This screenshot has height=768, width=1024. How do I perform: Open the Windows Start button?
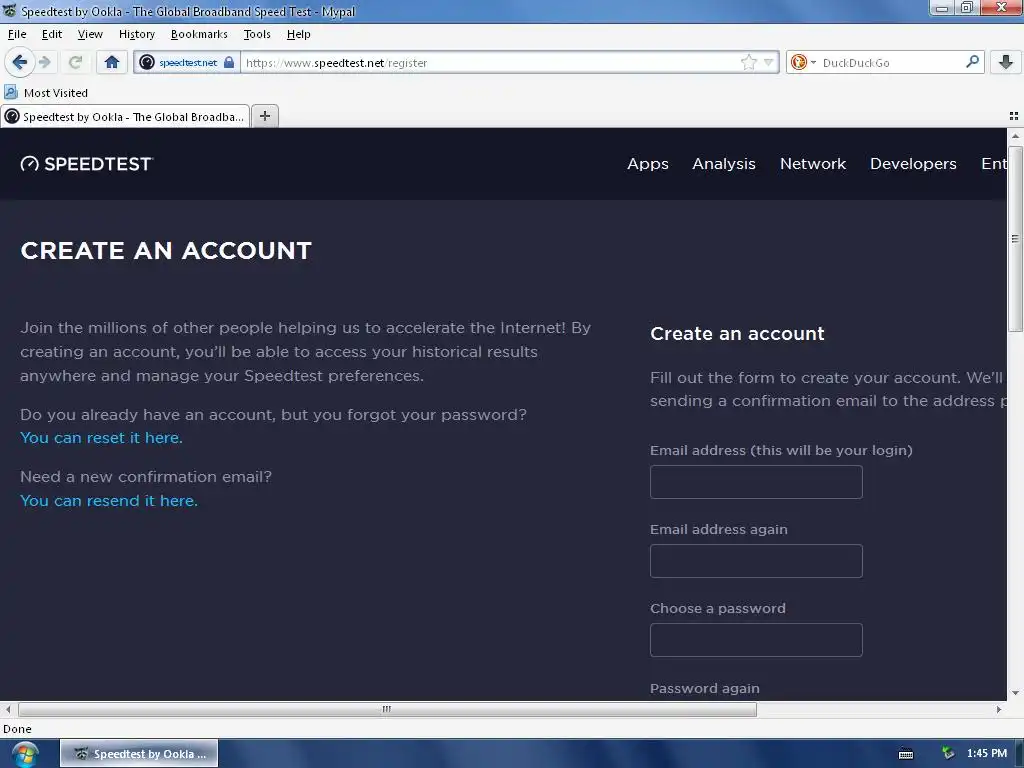pos(24,754)
